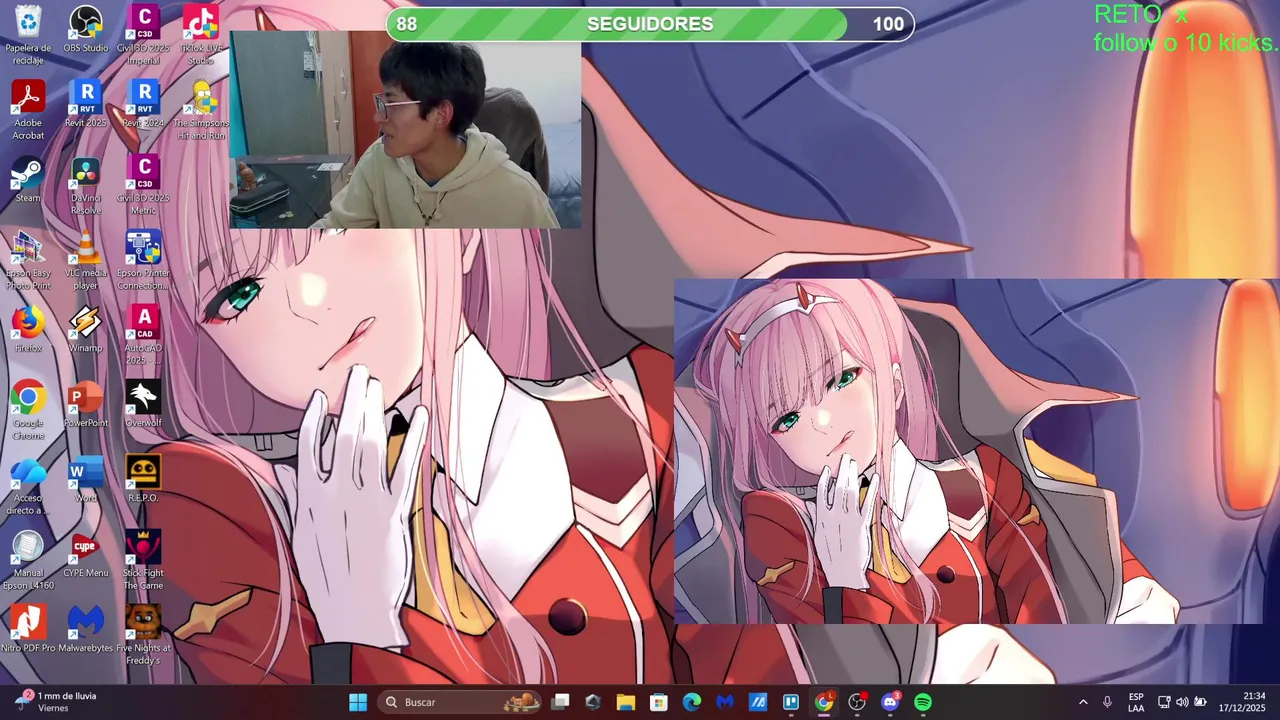1280x720 pixels.
Task: Click the Revit 2025 shortcut
Action: (x=86, y=104)
